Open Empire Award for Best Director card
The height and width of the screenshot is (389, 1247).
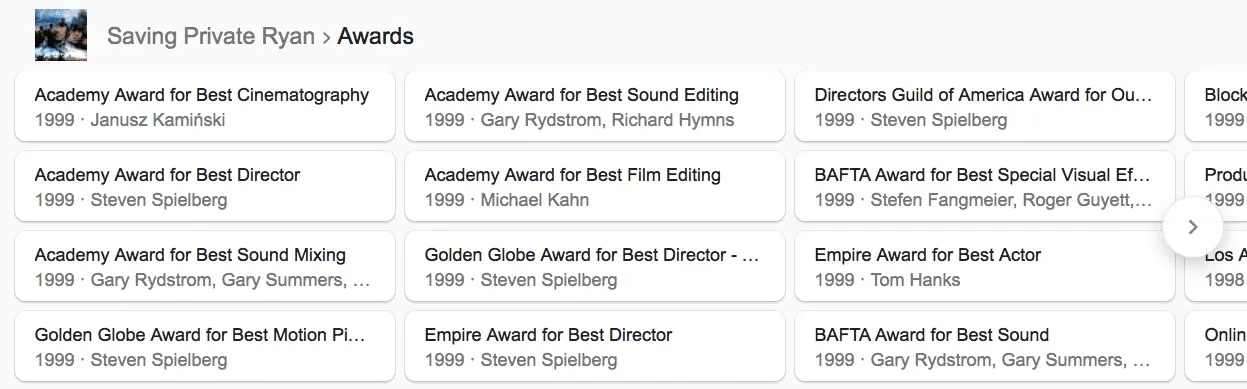tap(595, 347)
